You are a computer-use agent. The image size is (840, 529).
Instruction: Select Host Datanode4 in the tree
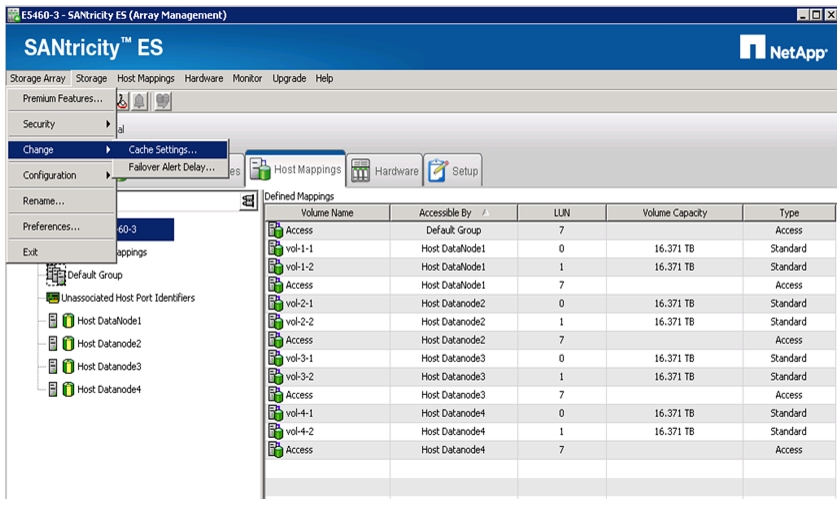tap(109, 389)
